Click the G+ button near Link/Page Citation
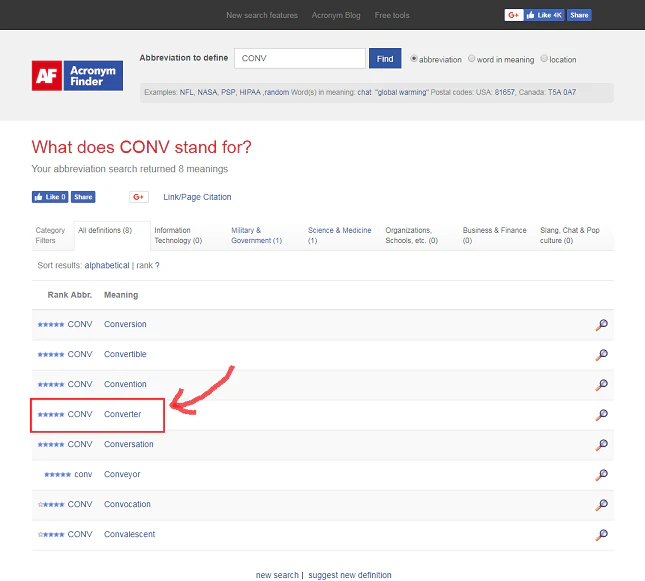 click(139, 197)
